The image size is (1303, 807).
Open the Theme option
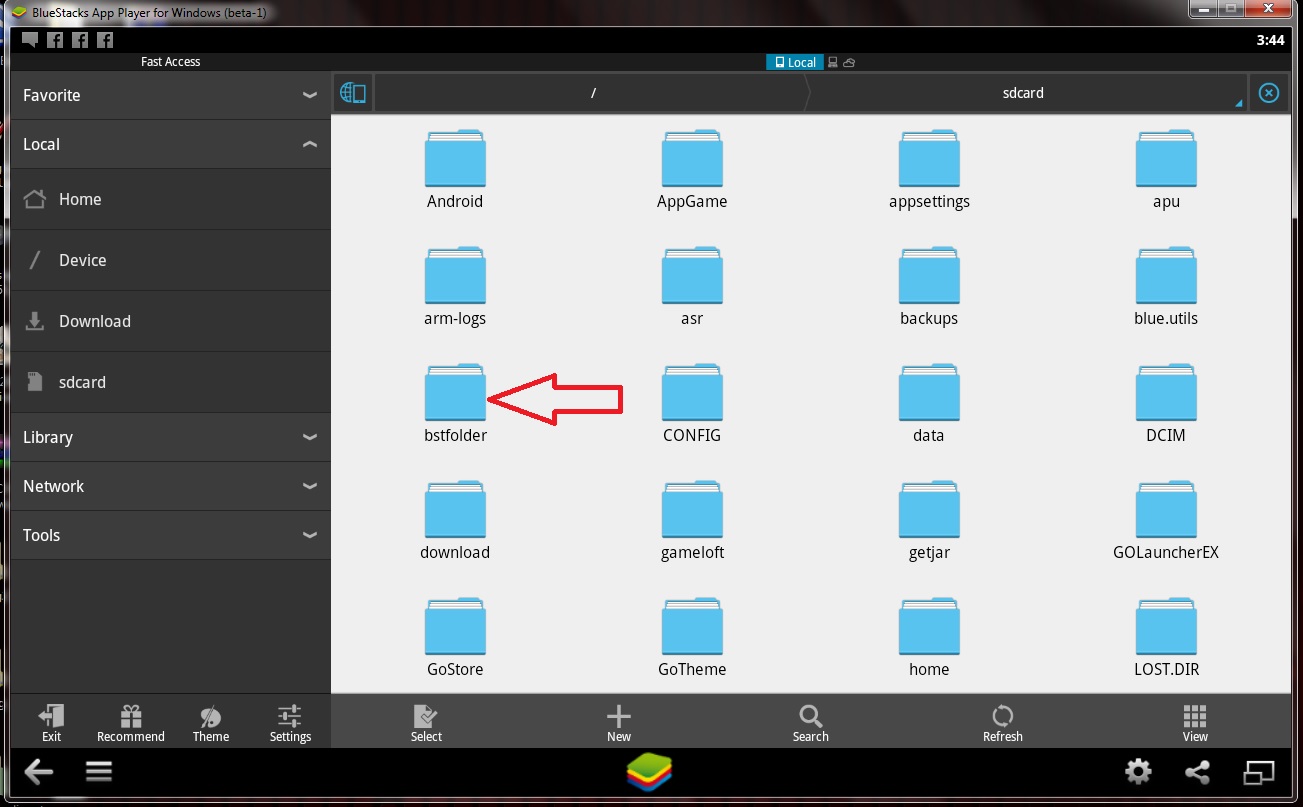coord(211,723)
